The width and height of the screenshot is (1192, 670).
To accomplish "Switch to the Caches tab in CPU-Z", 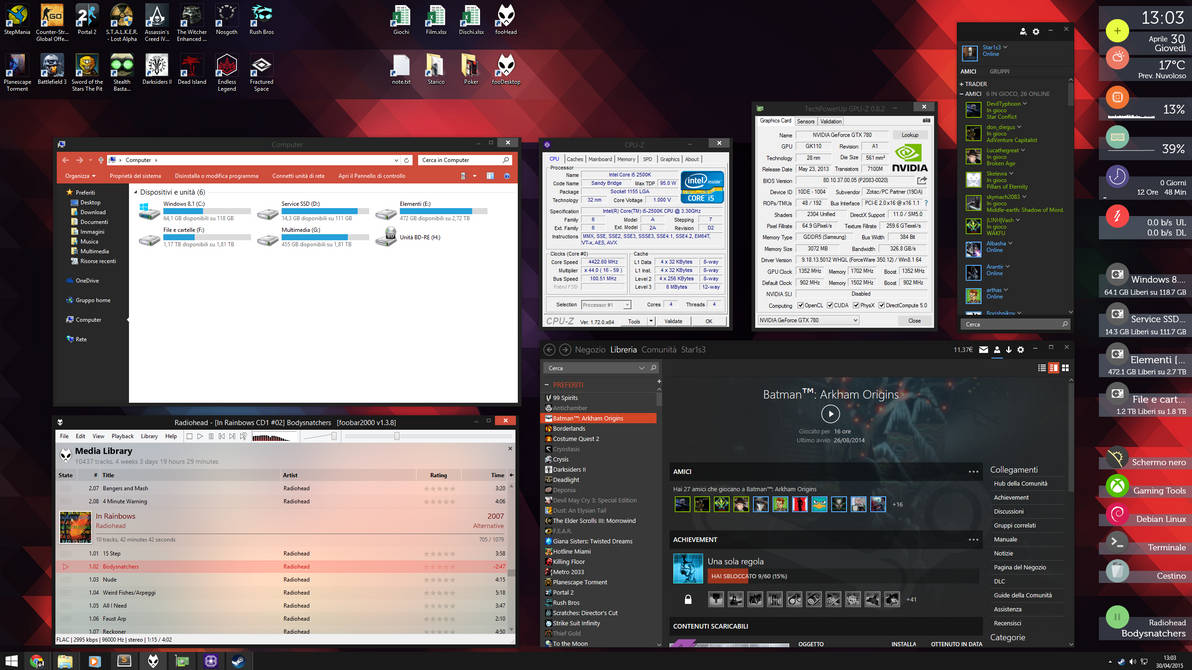I will [576, 158].
